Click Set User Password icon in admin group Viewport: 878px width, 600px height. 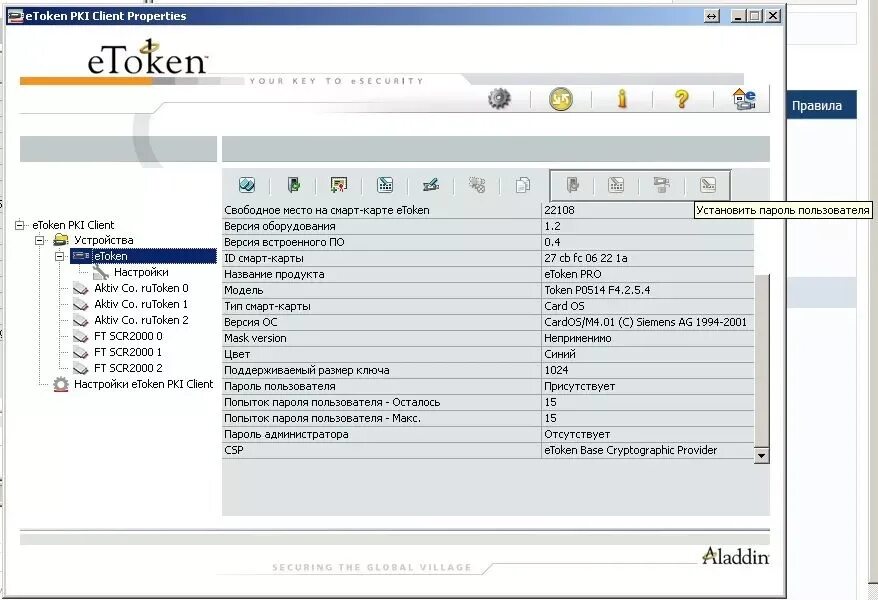708,185
